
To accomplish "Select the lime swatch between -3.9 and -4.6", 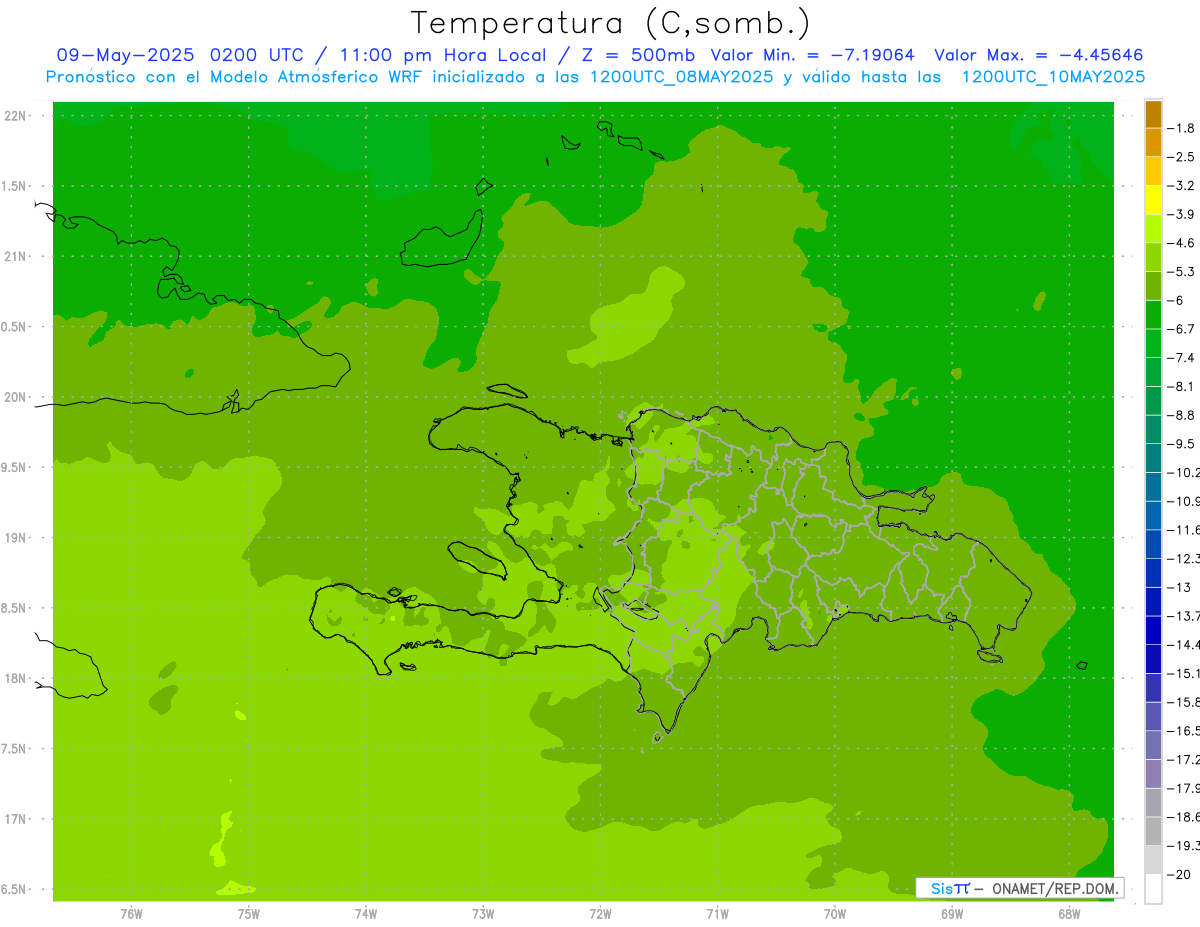I will click(1153, 229).
